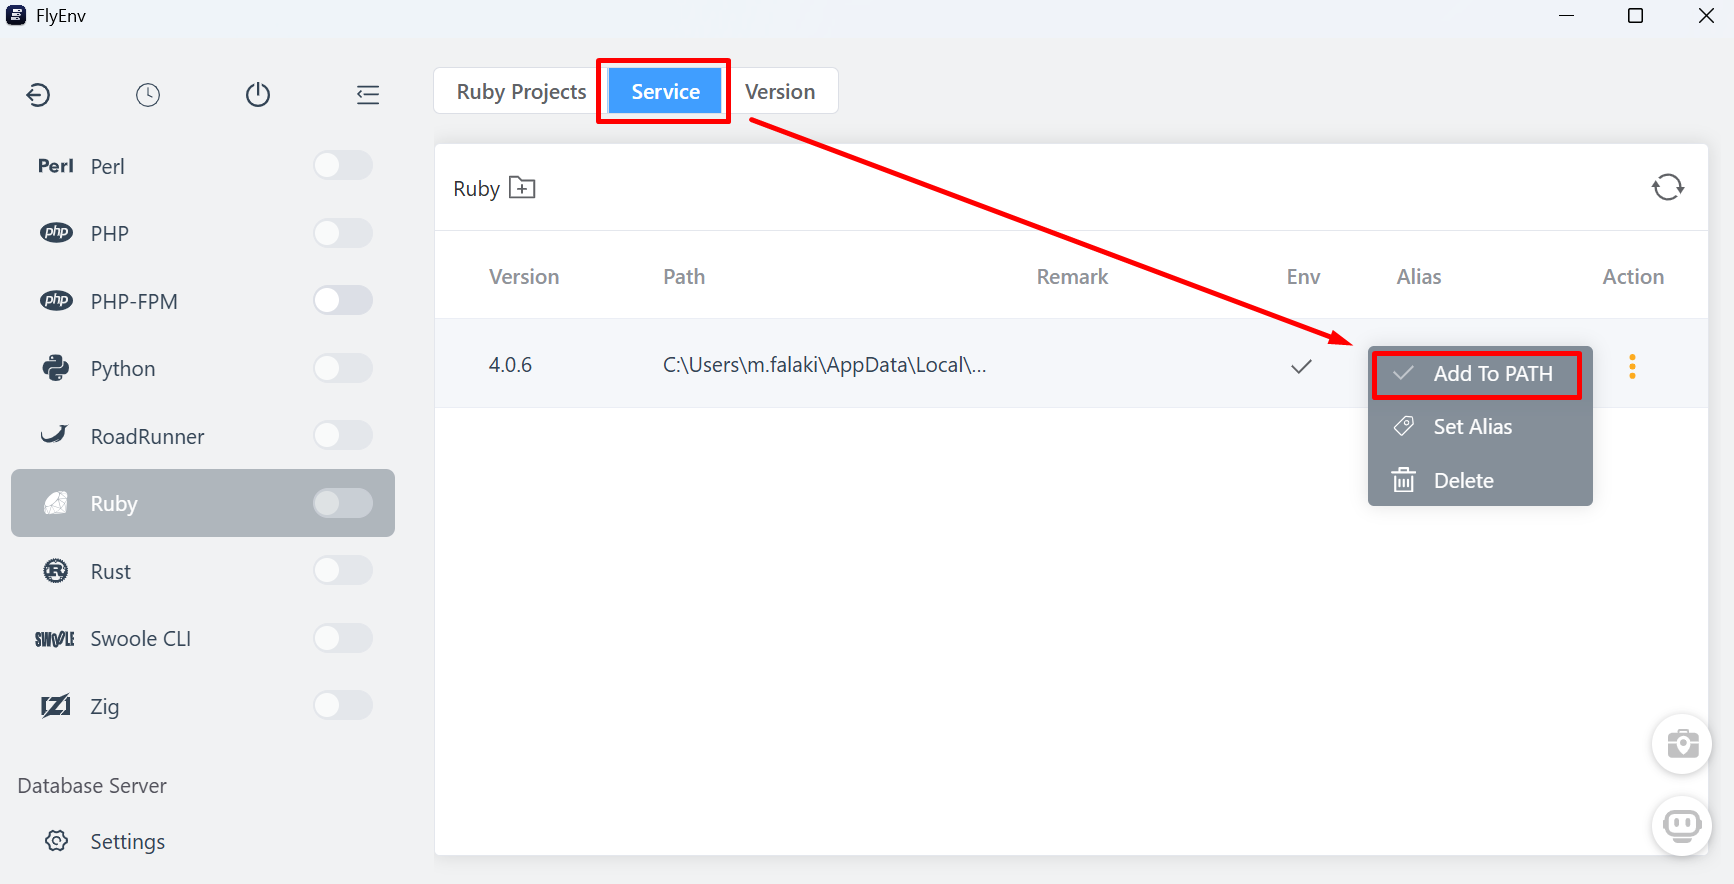Click the Env column header
The width and height of the screenshot is (1734, 884).
1303,277
